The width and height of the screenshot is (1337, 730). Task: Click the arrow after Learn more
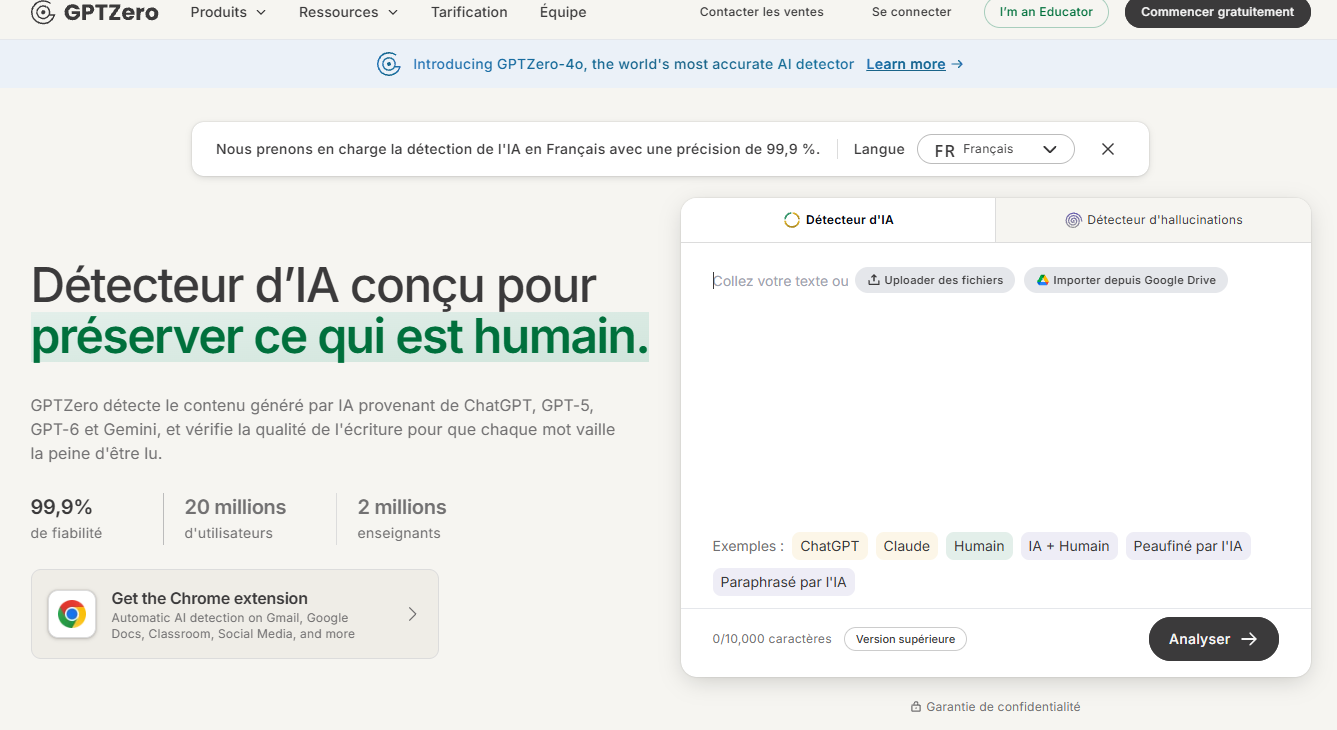(957, 64)
